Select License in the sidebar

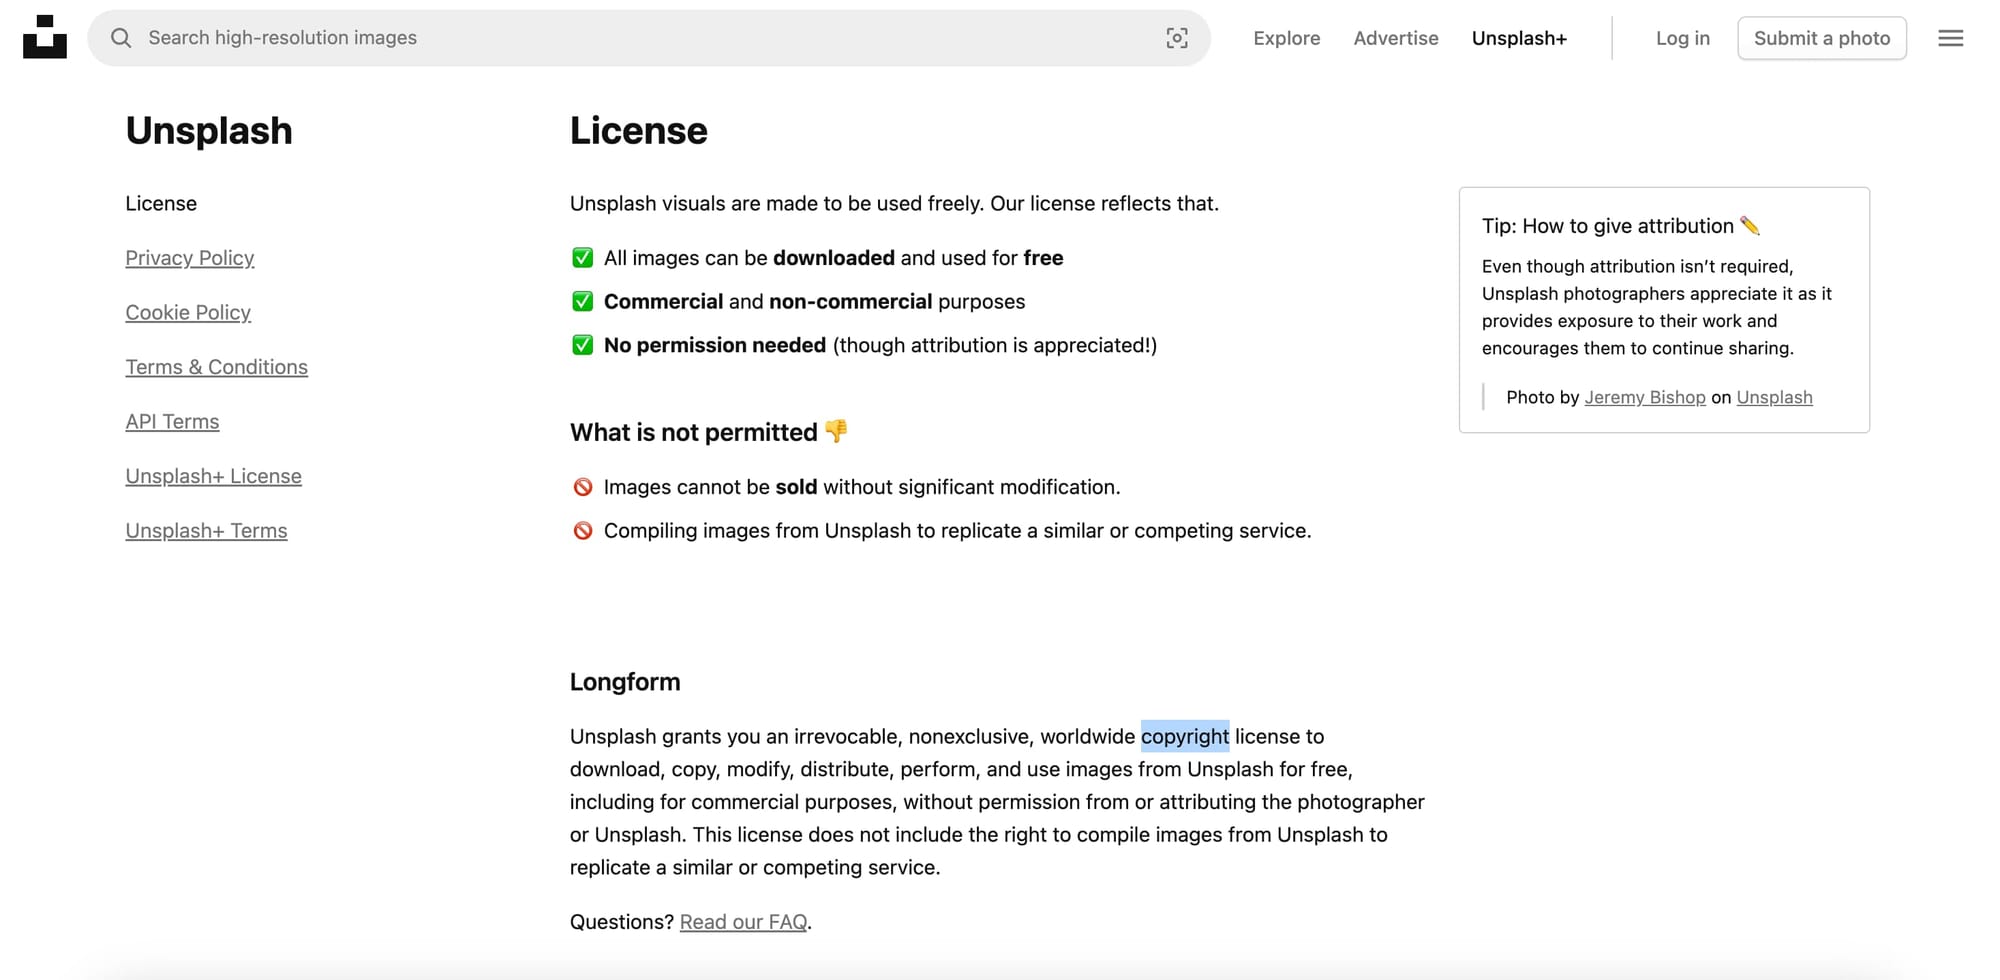tap(161, 203)
